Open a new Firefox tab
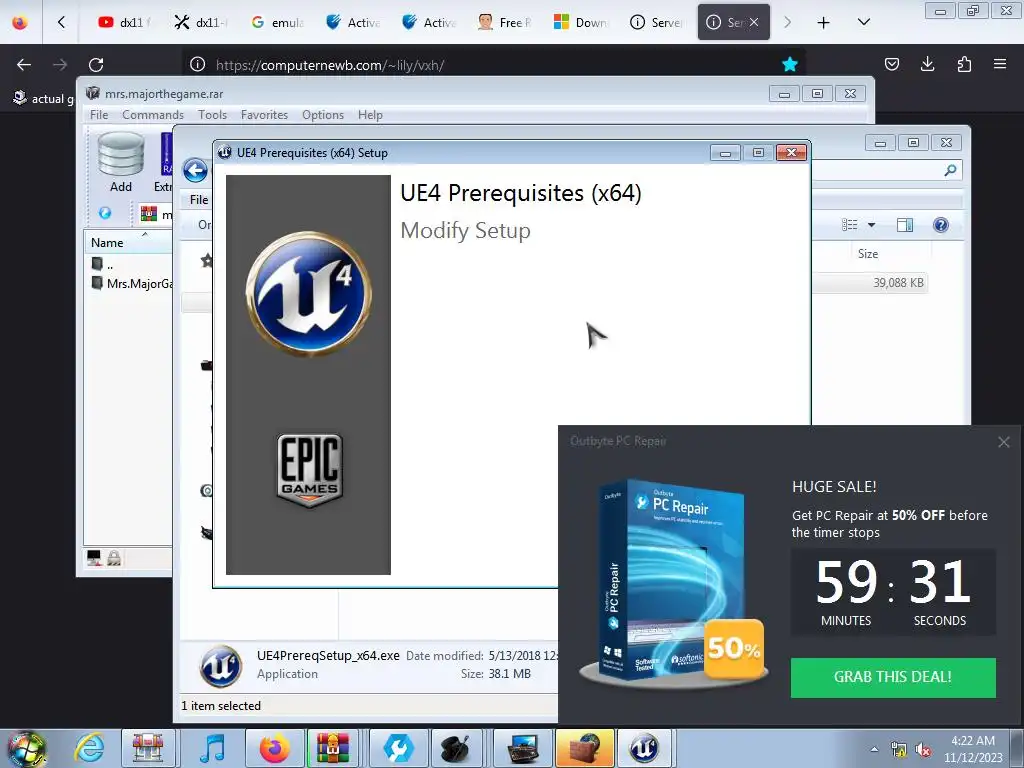1024x768 pixels. (x=824, y=23)
